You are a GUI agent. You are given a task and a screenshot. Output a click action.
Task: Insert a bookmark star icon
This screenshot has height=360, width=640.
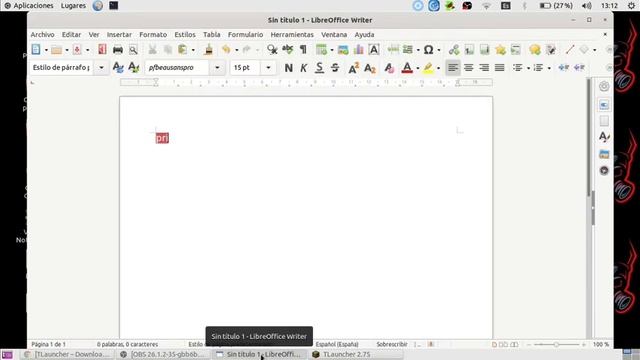500,50
